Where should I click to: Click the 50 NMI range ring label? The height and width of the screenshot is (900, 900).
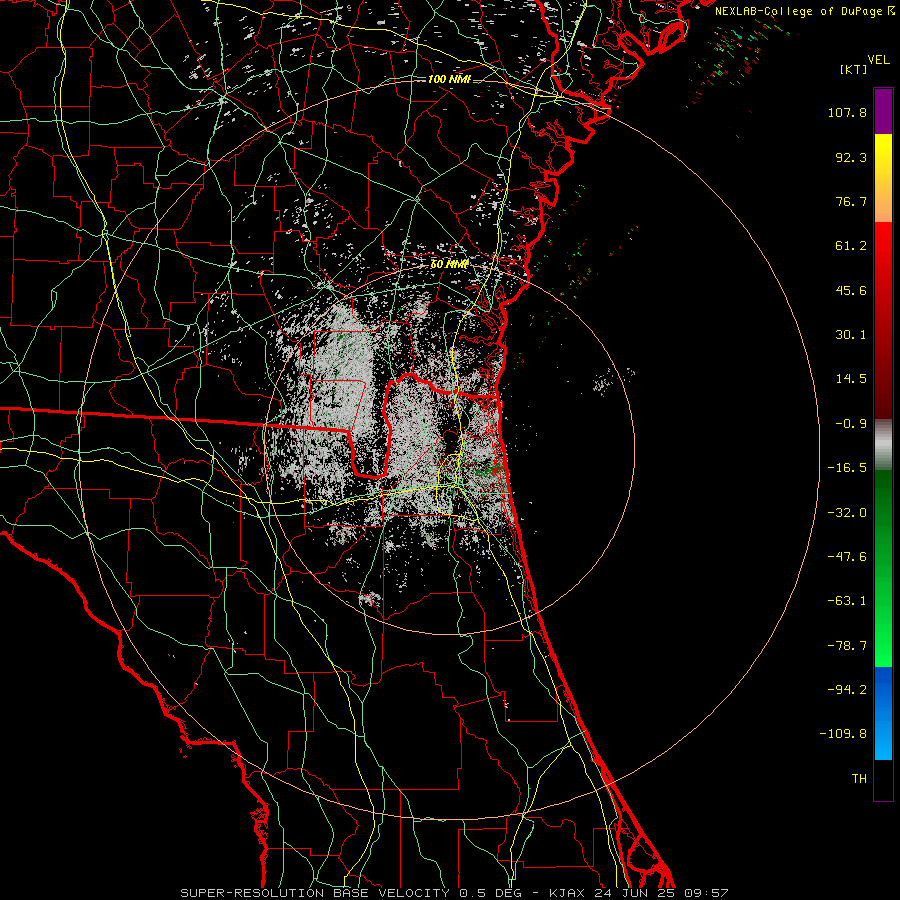click(x=449, y=265)
